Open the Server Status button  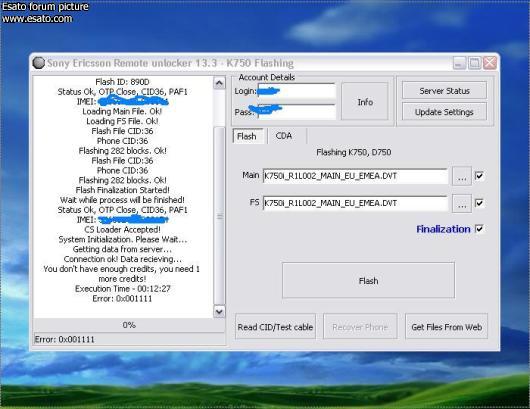tap(444, 91)
